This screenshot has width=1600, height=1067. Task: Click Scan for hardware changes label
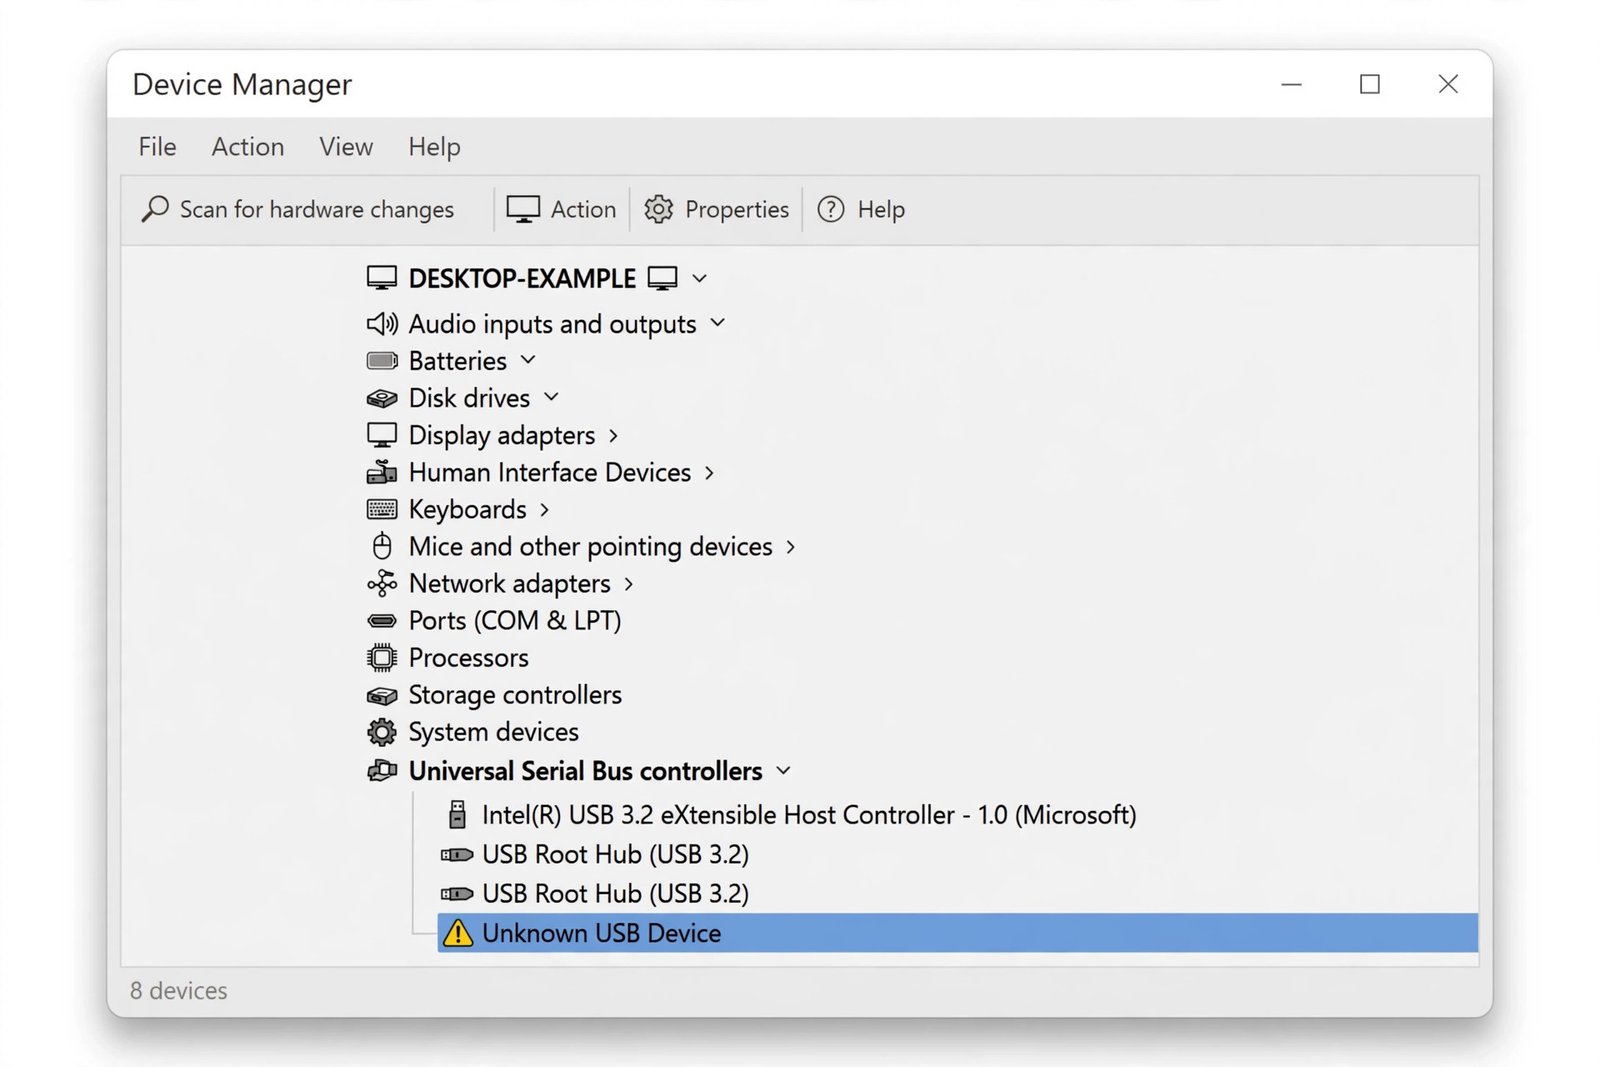(317, 210)
